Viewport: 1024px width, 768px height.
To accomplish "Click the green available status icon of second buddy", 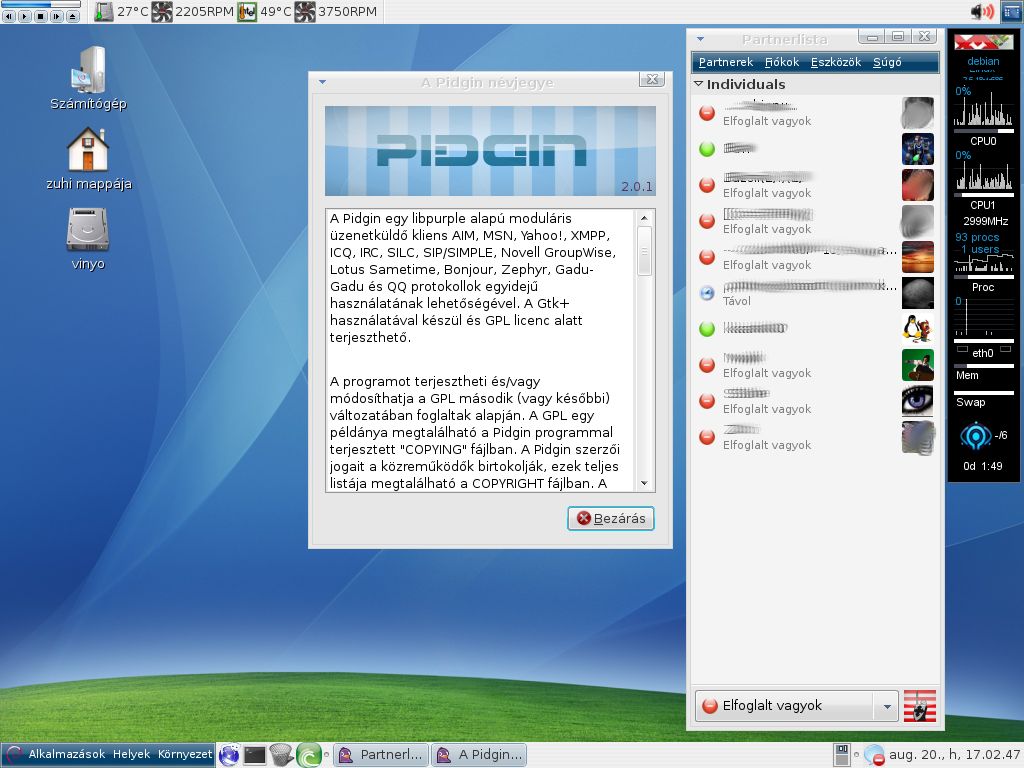I will pos(707,149).
